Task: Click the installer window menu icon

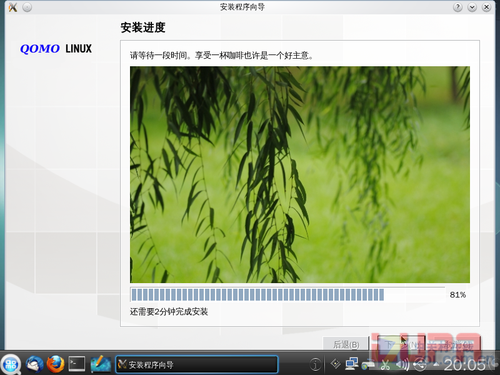Action: point(13,7)
